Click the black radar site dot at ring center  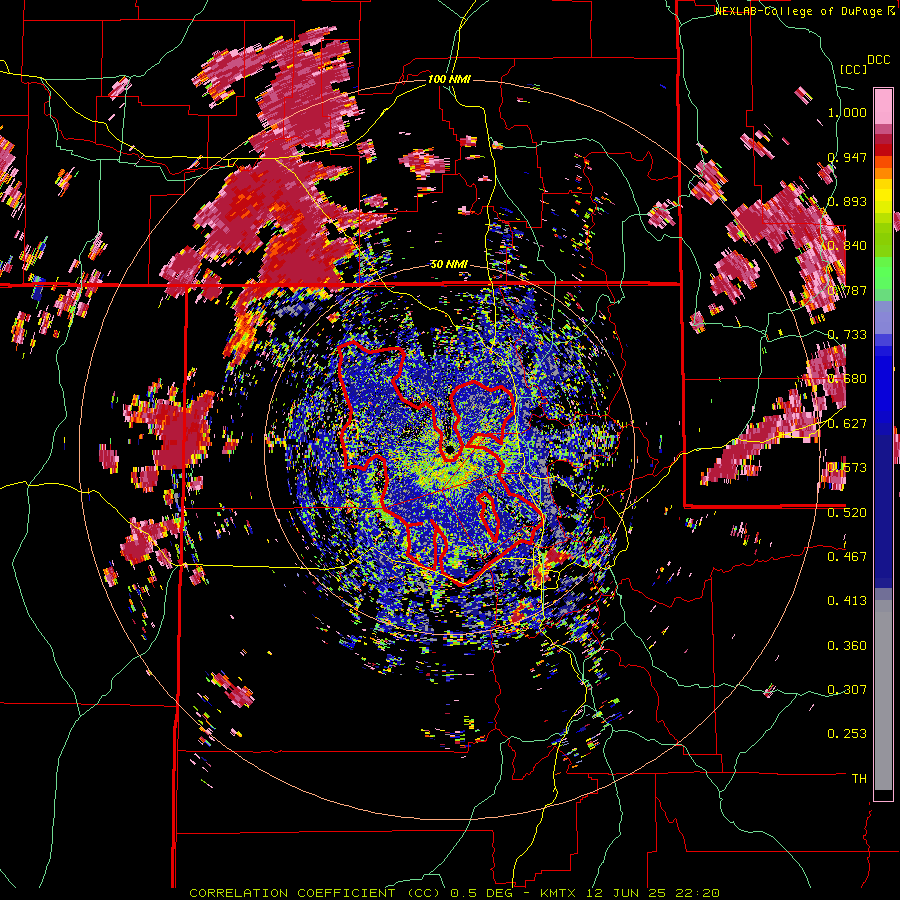[x=451, y=448]
